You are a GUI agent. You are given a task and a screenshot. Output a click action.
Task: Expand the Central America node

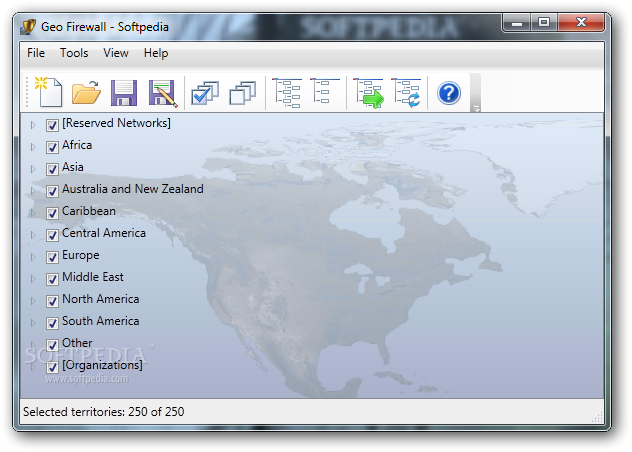pos(33,235)
